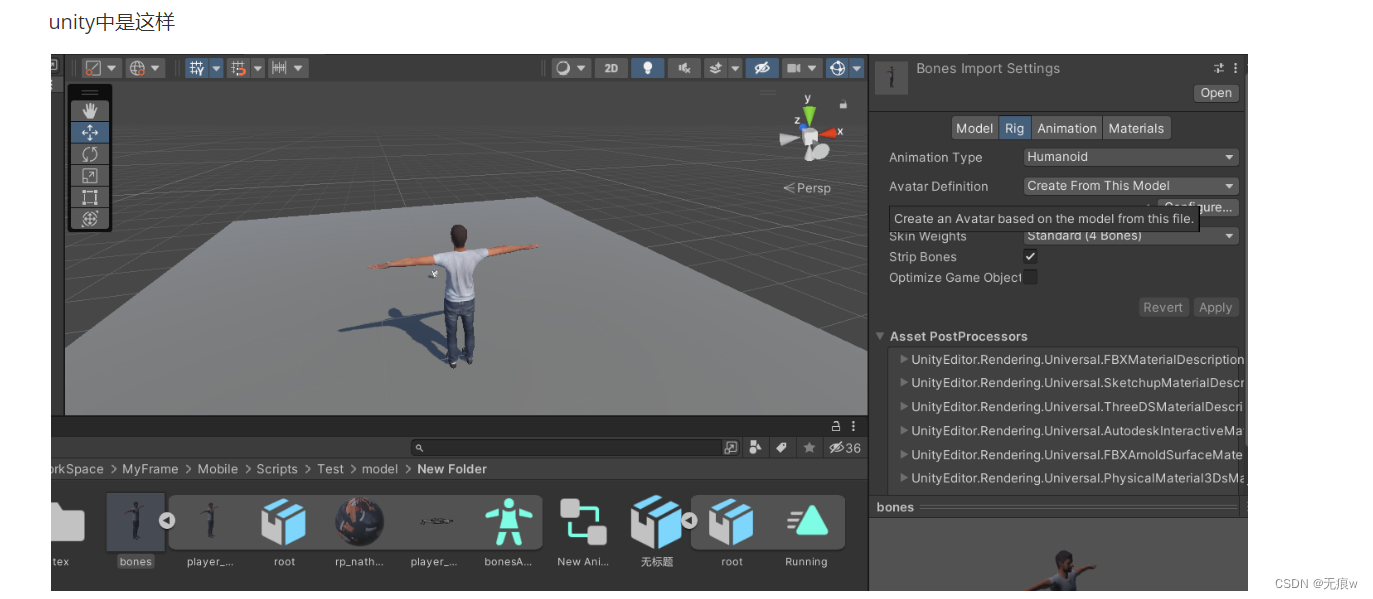
Task: Switch to the Animation tab
Action: click(x=1066, y=127)
